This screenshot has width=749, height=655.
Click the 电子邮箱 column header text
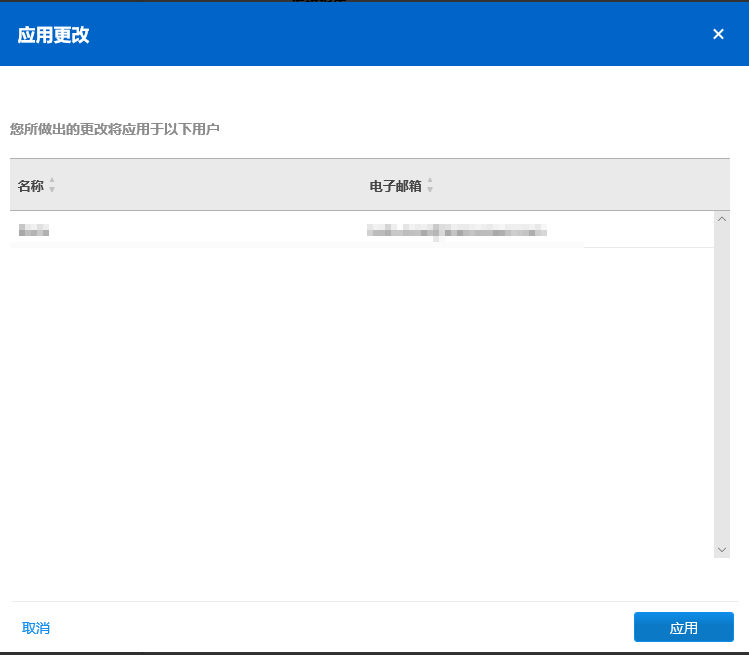pos(396,186)
